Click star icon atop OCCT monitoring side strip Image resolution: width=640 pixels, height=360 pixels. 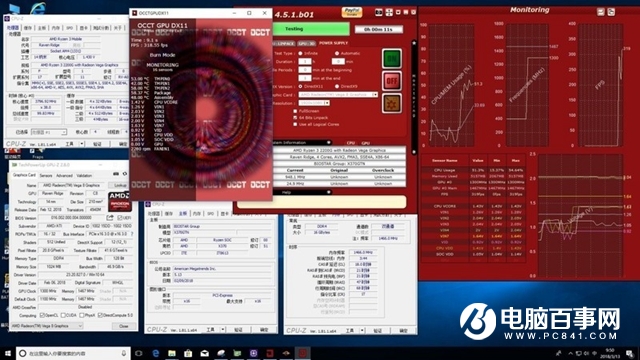coord(414,43)
